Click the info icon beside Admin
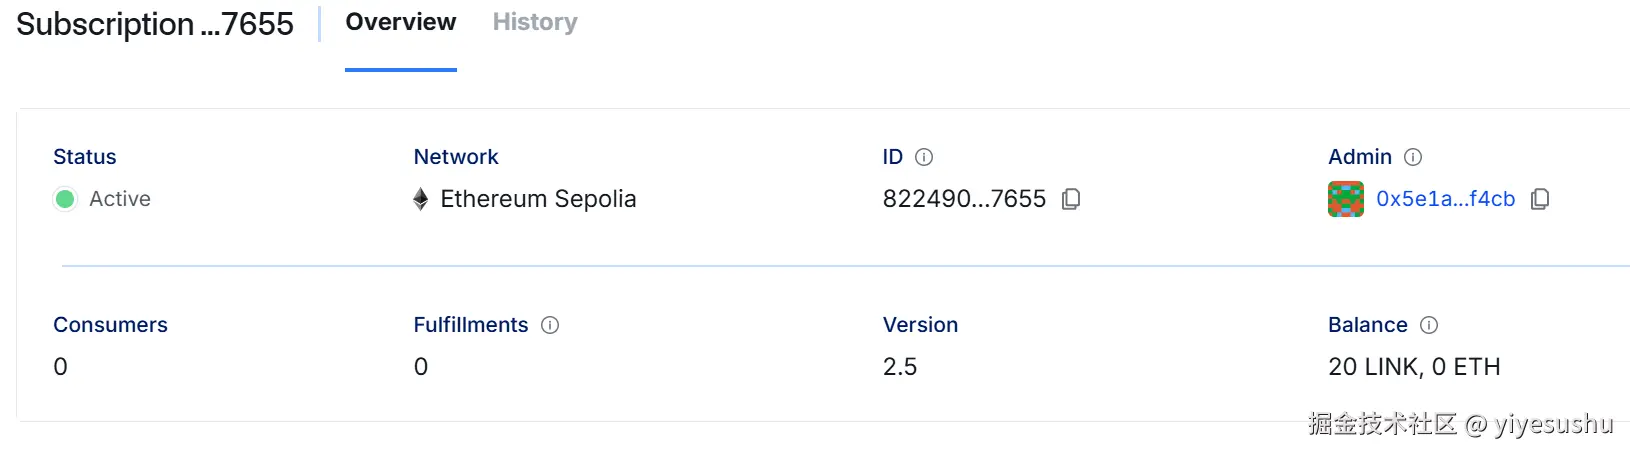 point(1413,157)
